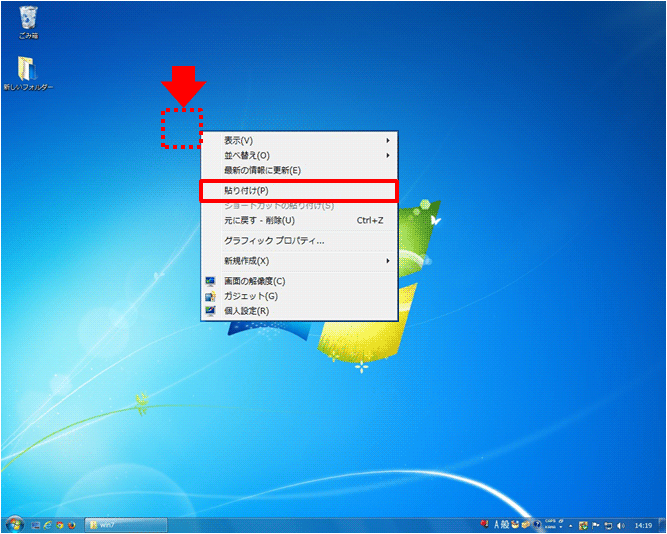Open the ごみ箱 Recycle Bin icon
Screen dimensions: 667x534
tap(29, 23)
